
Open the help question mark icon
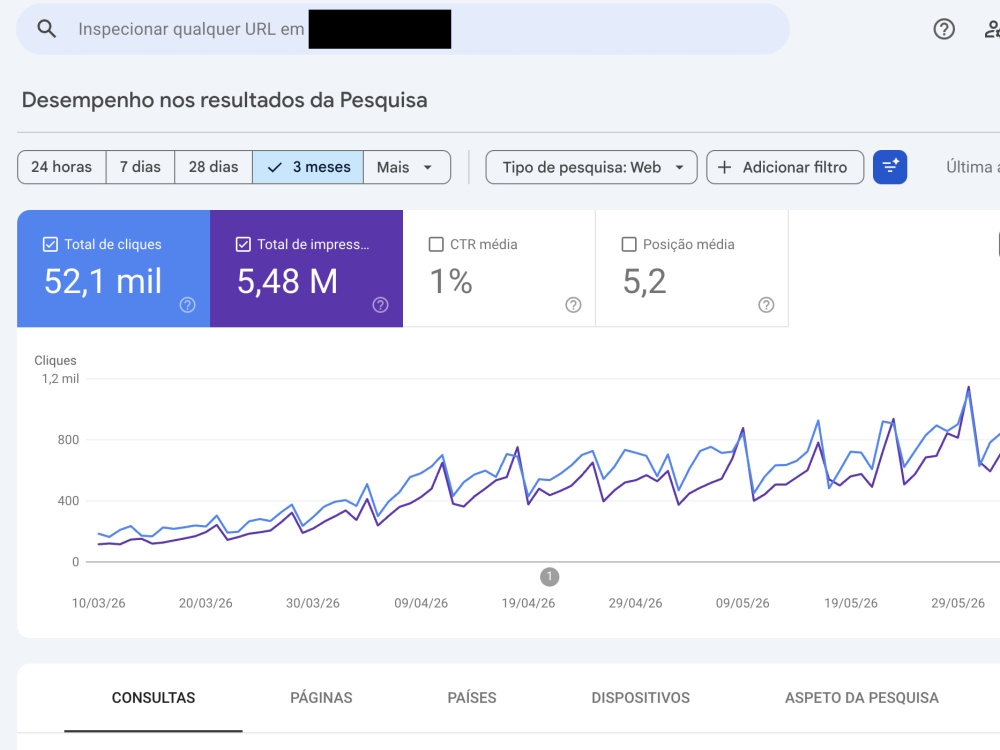(x=944, y=29)
